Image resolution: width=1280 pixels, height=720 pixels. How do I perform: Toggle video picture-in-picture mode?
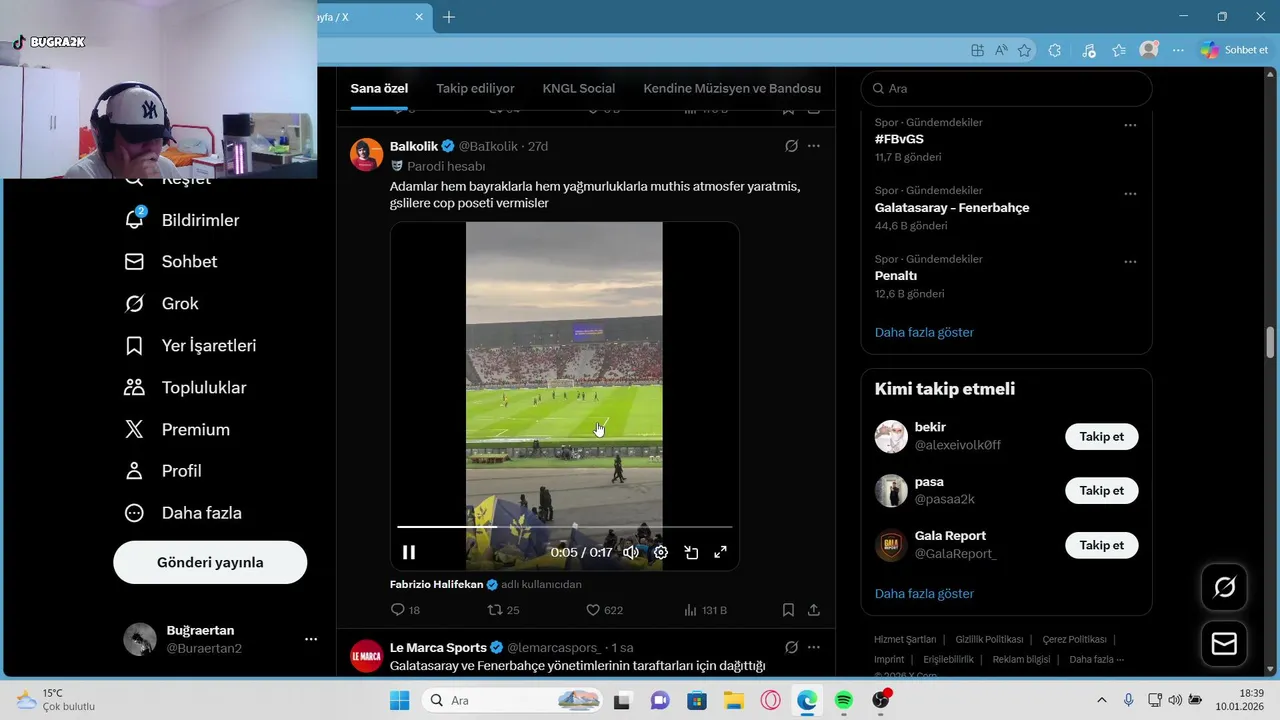[x=691, y=552]
